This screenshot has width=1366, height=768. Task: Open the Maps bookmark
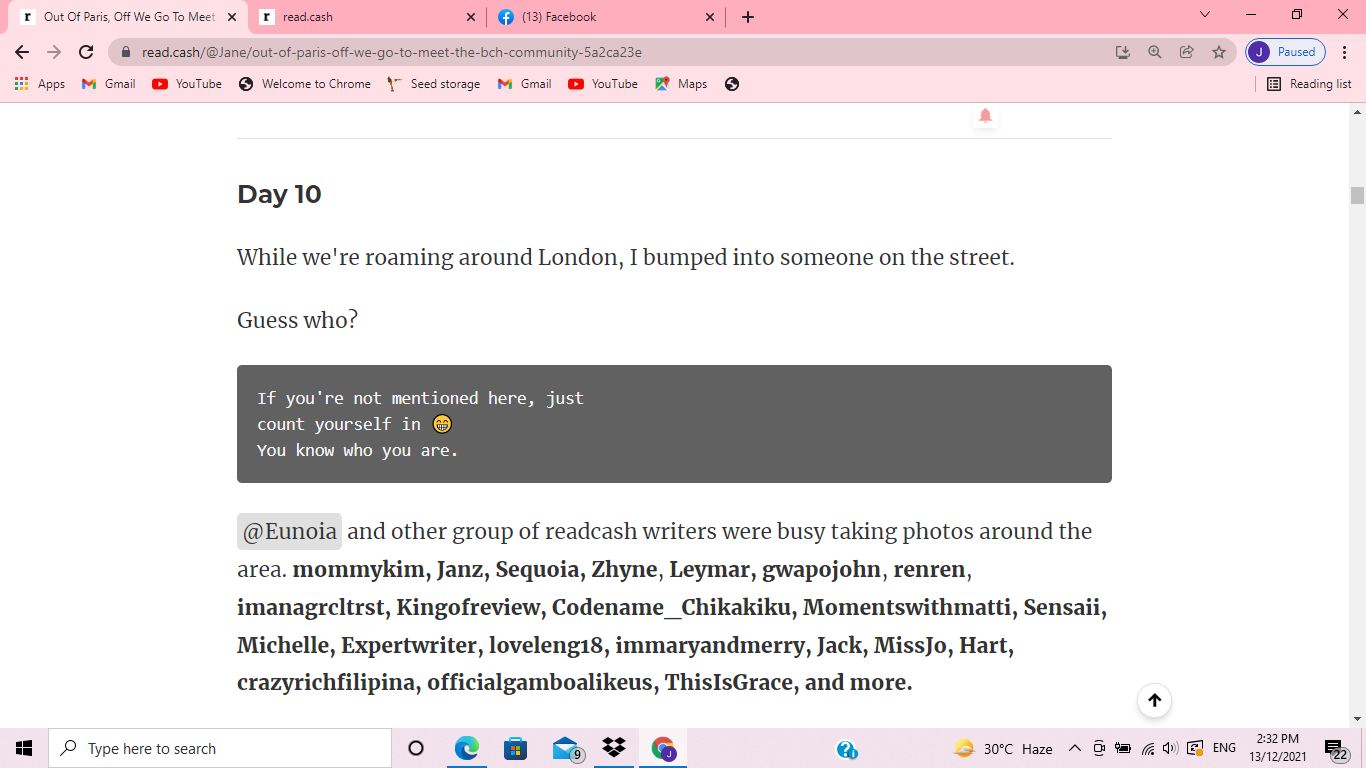point(681,84)
